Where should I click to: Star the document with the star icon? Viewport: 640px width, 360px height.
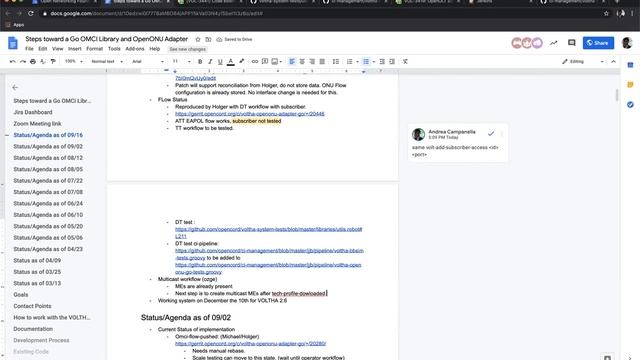click(198, 40)
